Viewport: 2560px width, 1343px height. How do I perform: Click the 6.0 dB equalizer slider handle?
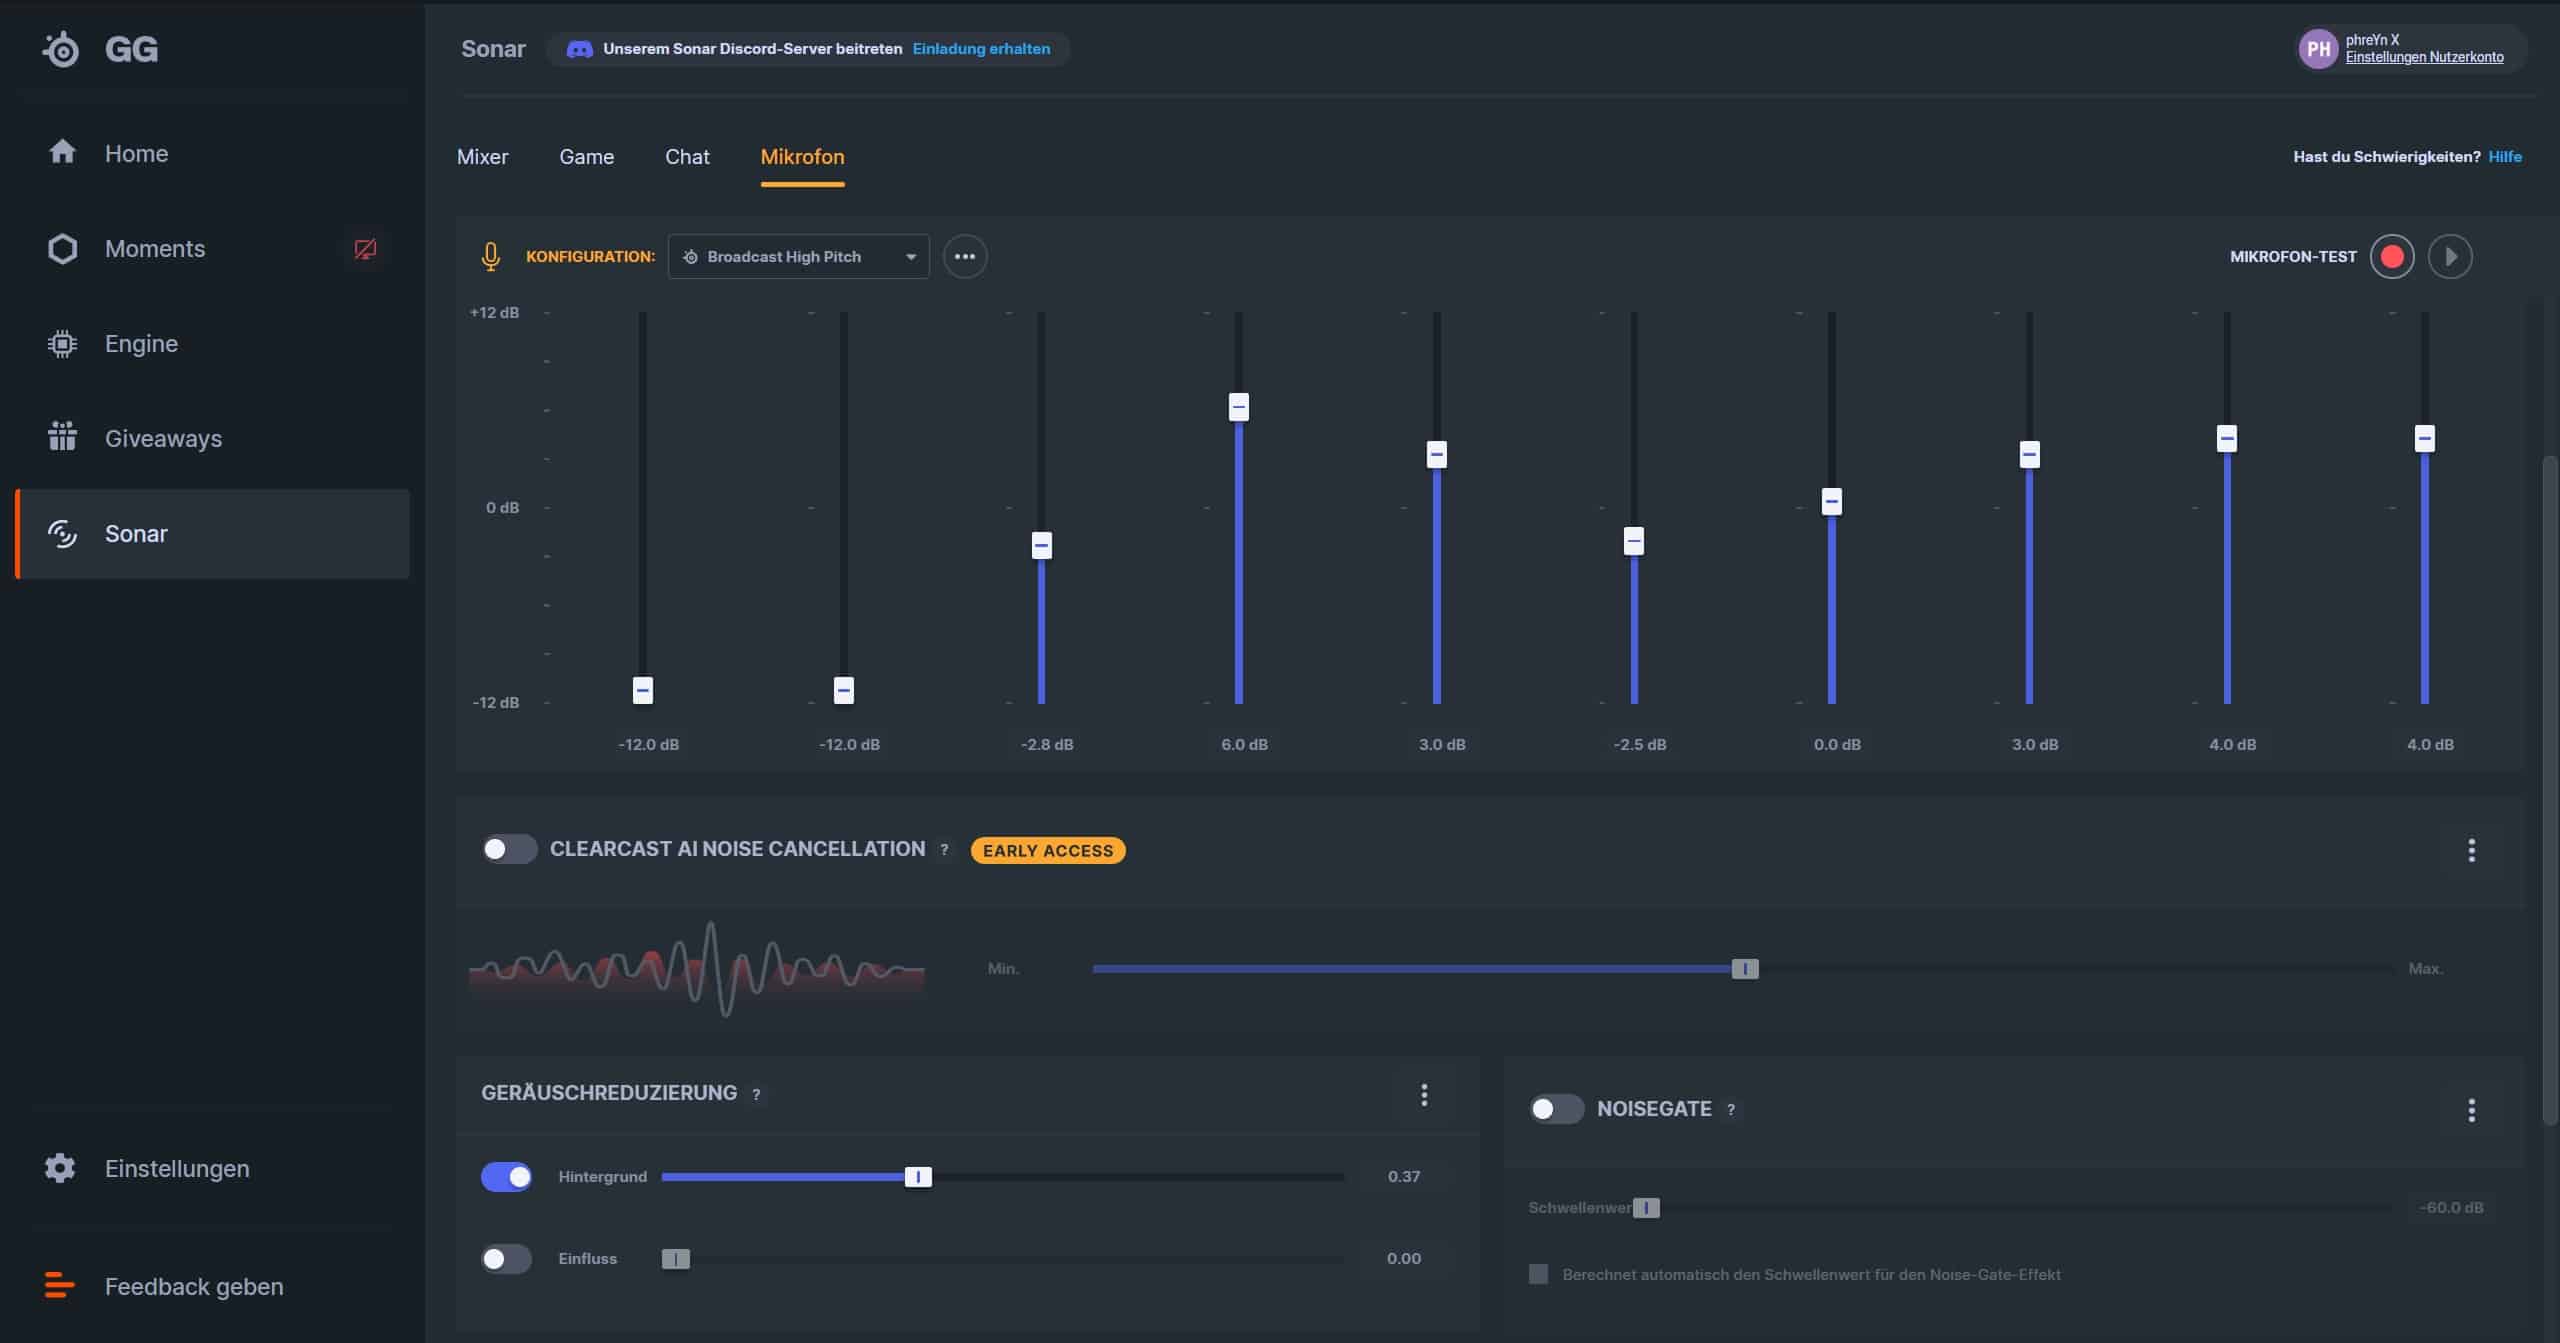tap(1238, 407)
